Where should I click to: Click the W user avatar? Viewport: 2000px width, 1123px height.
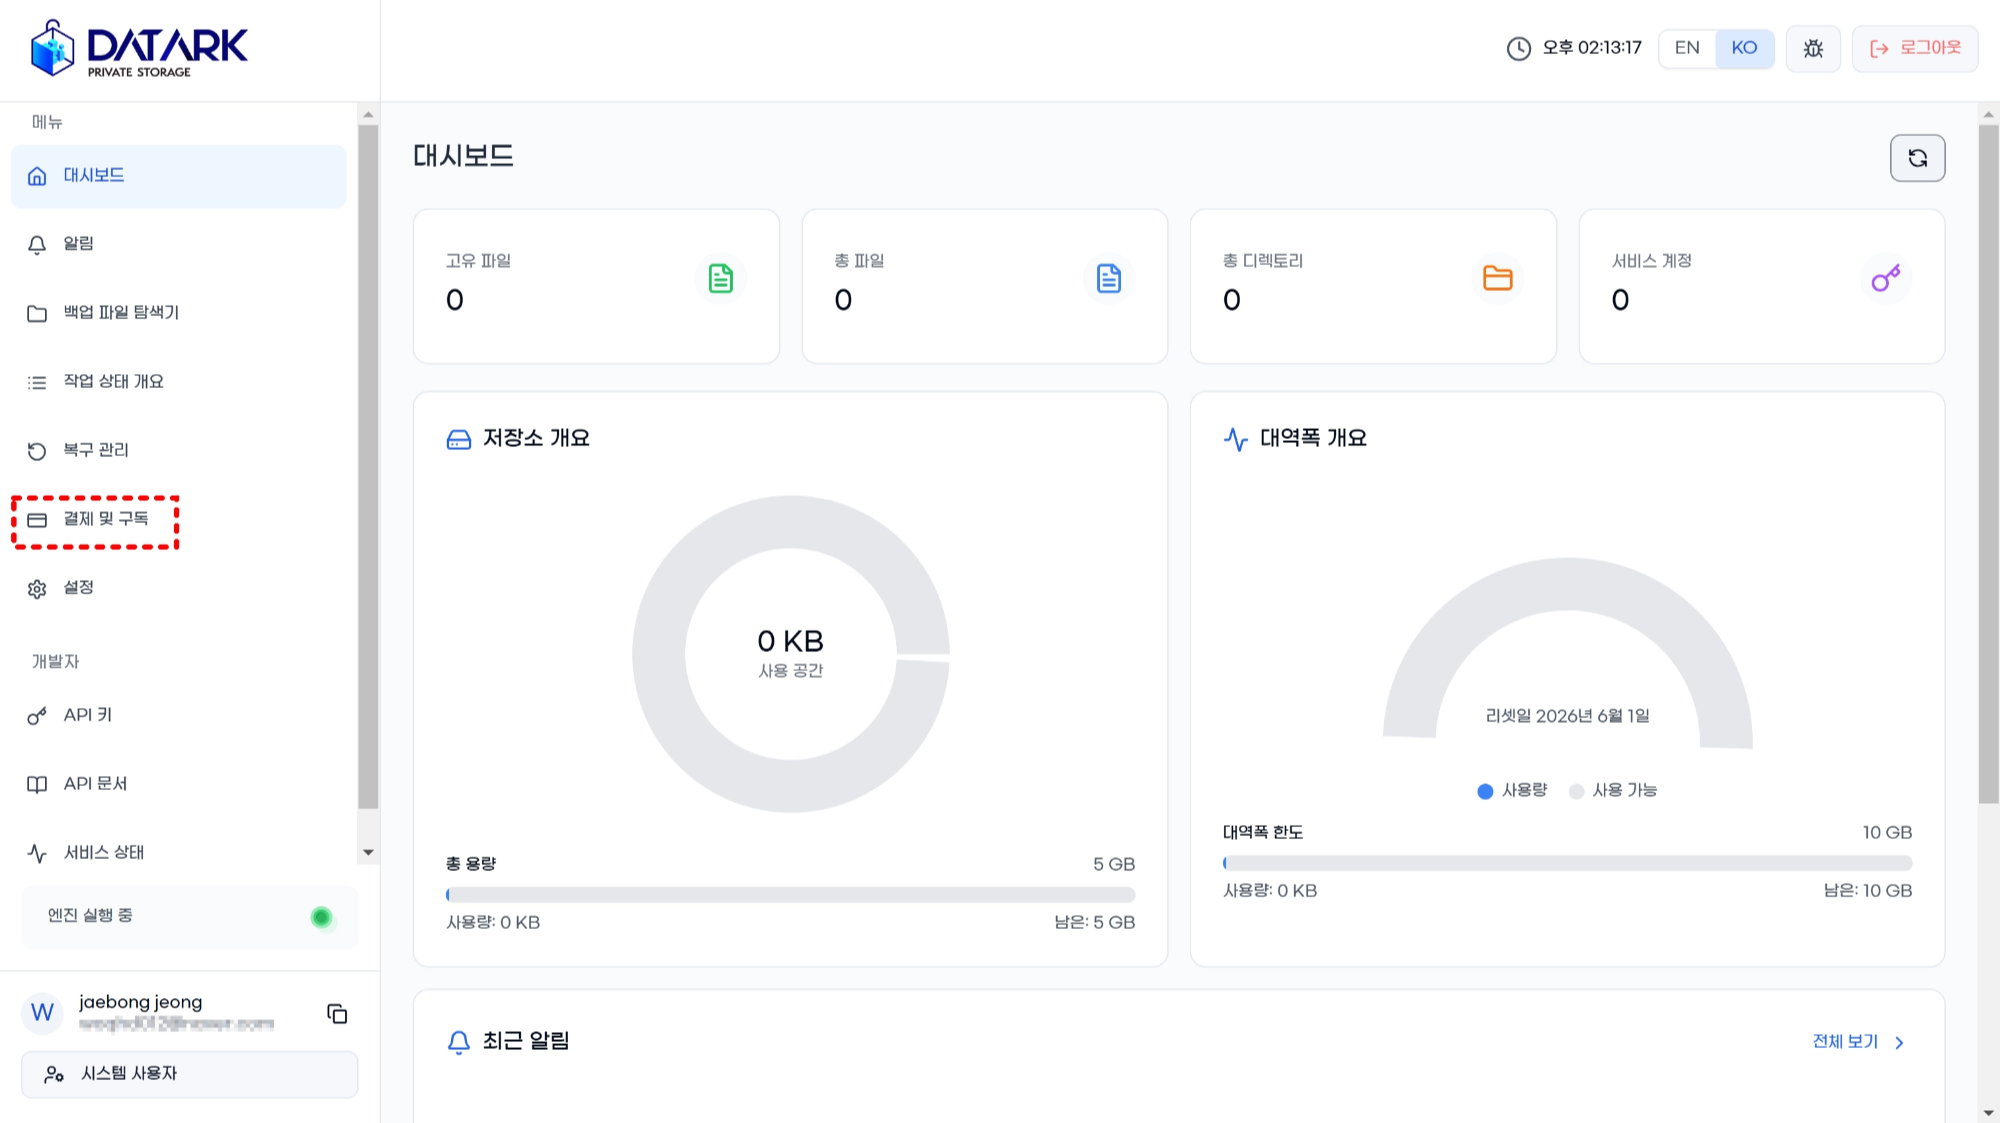pos(42,1013)
